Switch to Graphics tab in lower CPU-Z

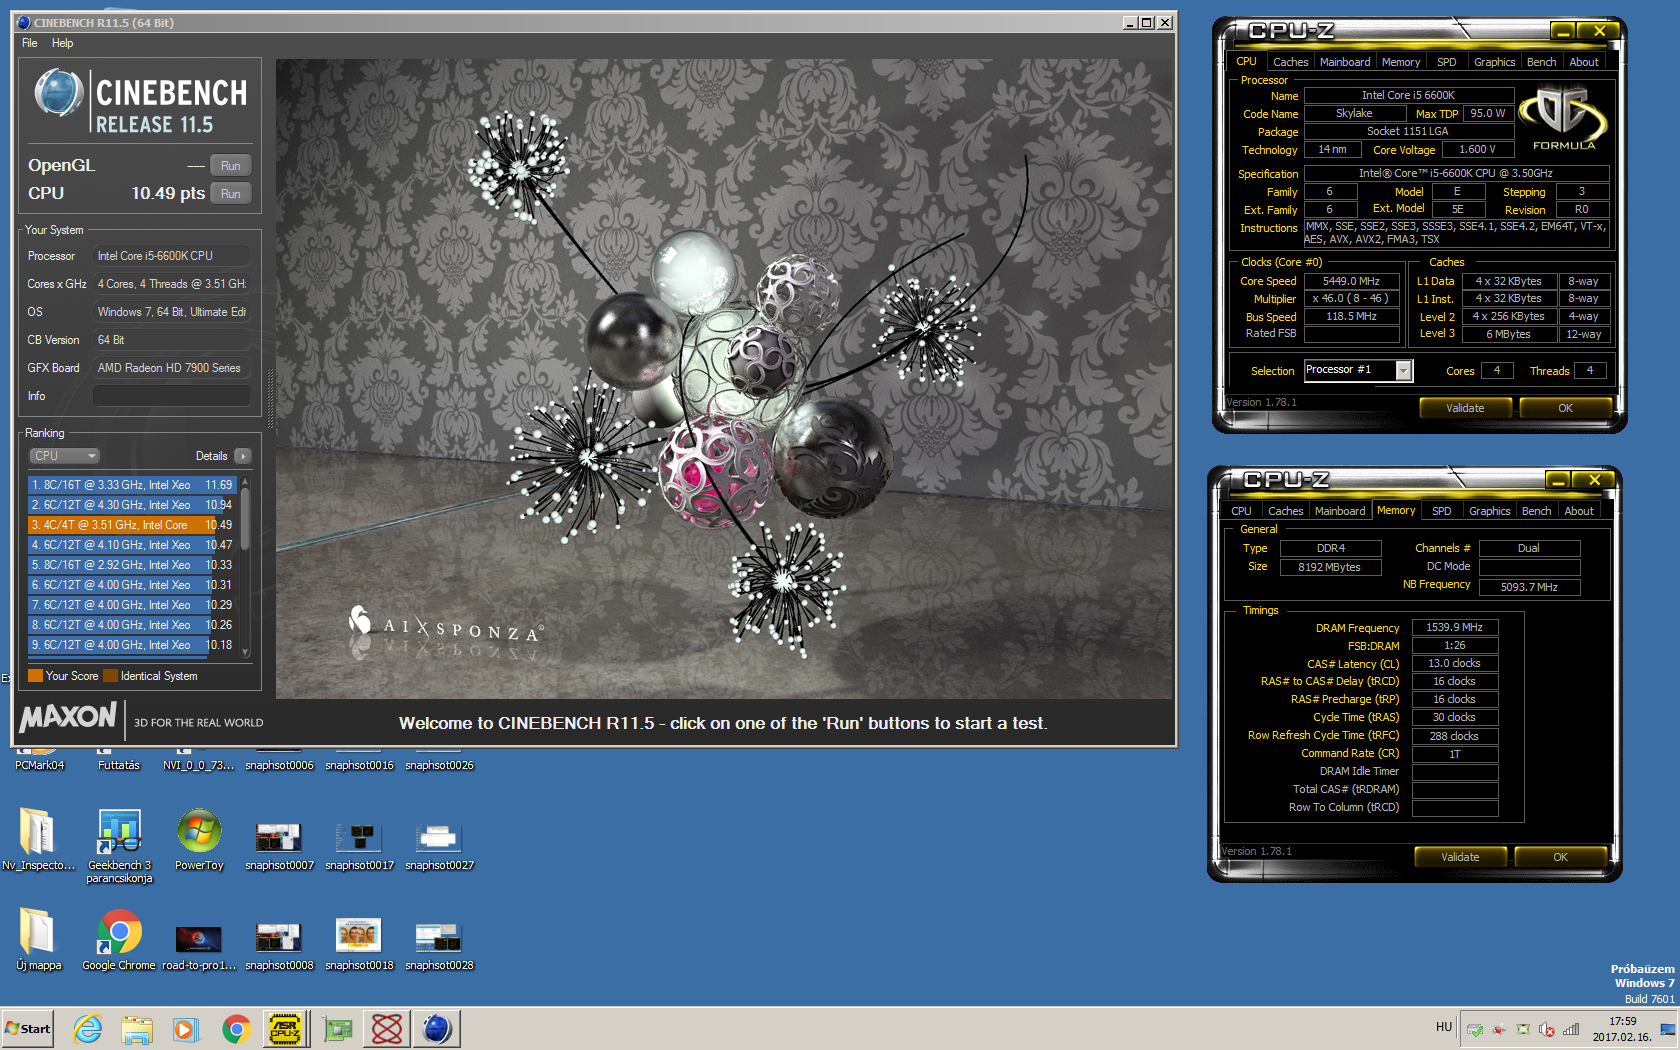(1489, 511)
